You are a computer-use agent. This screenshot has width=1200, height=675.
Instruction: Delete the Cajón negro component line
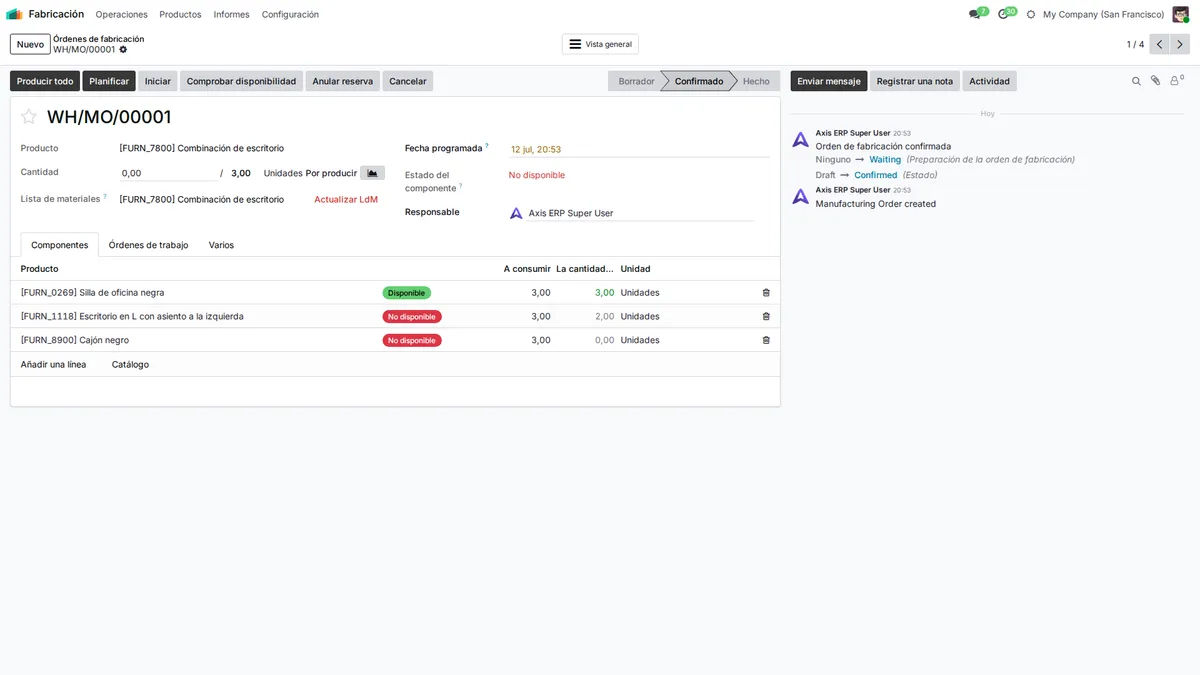click(766, 340)
